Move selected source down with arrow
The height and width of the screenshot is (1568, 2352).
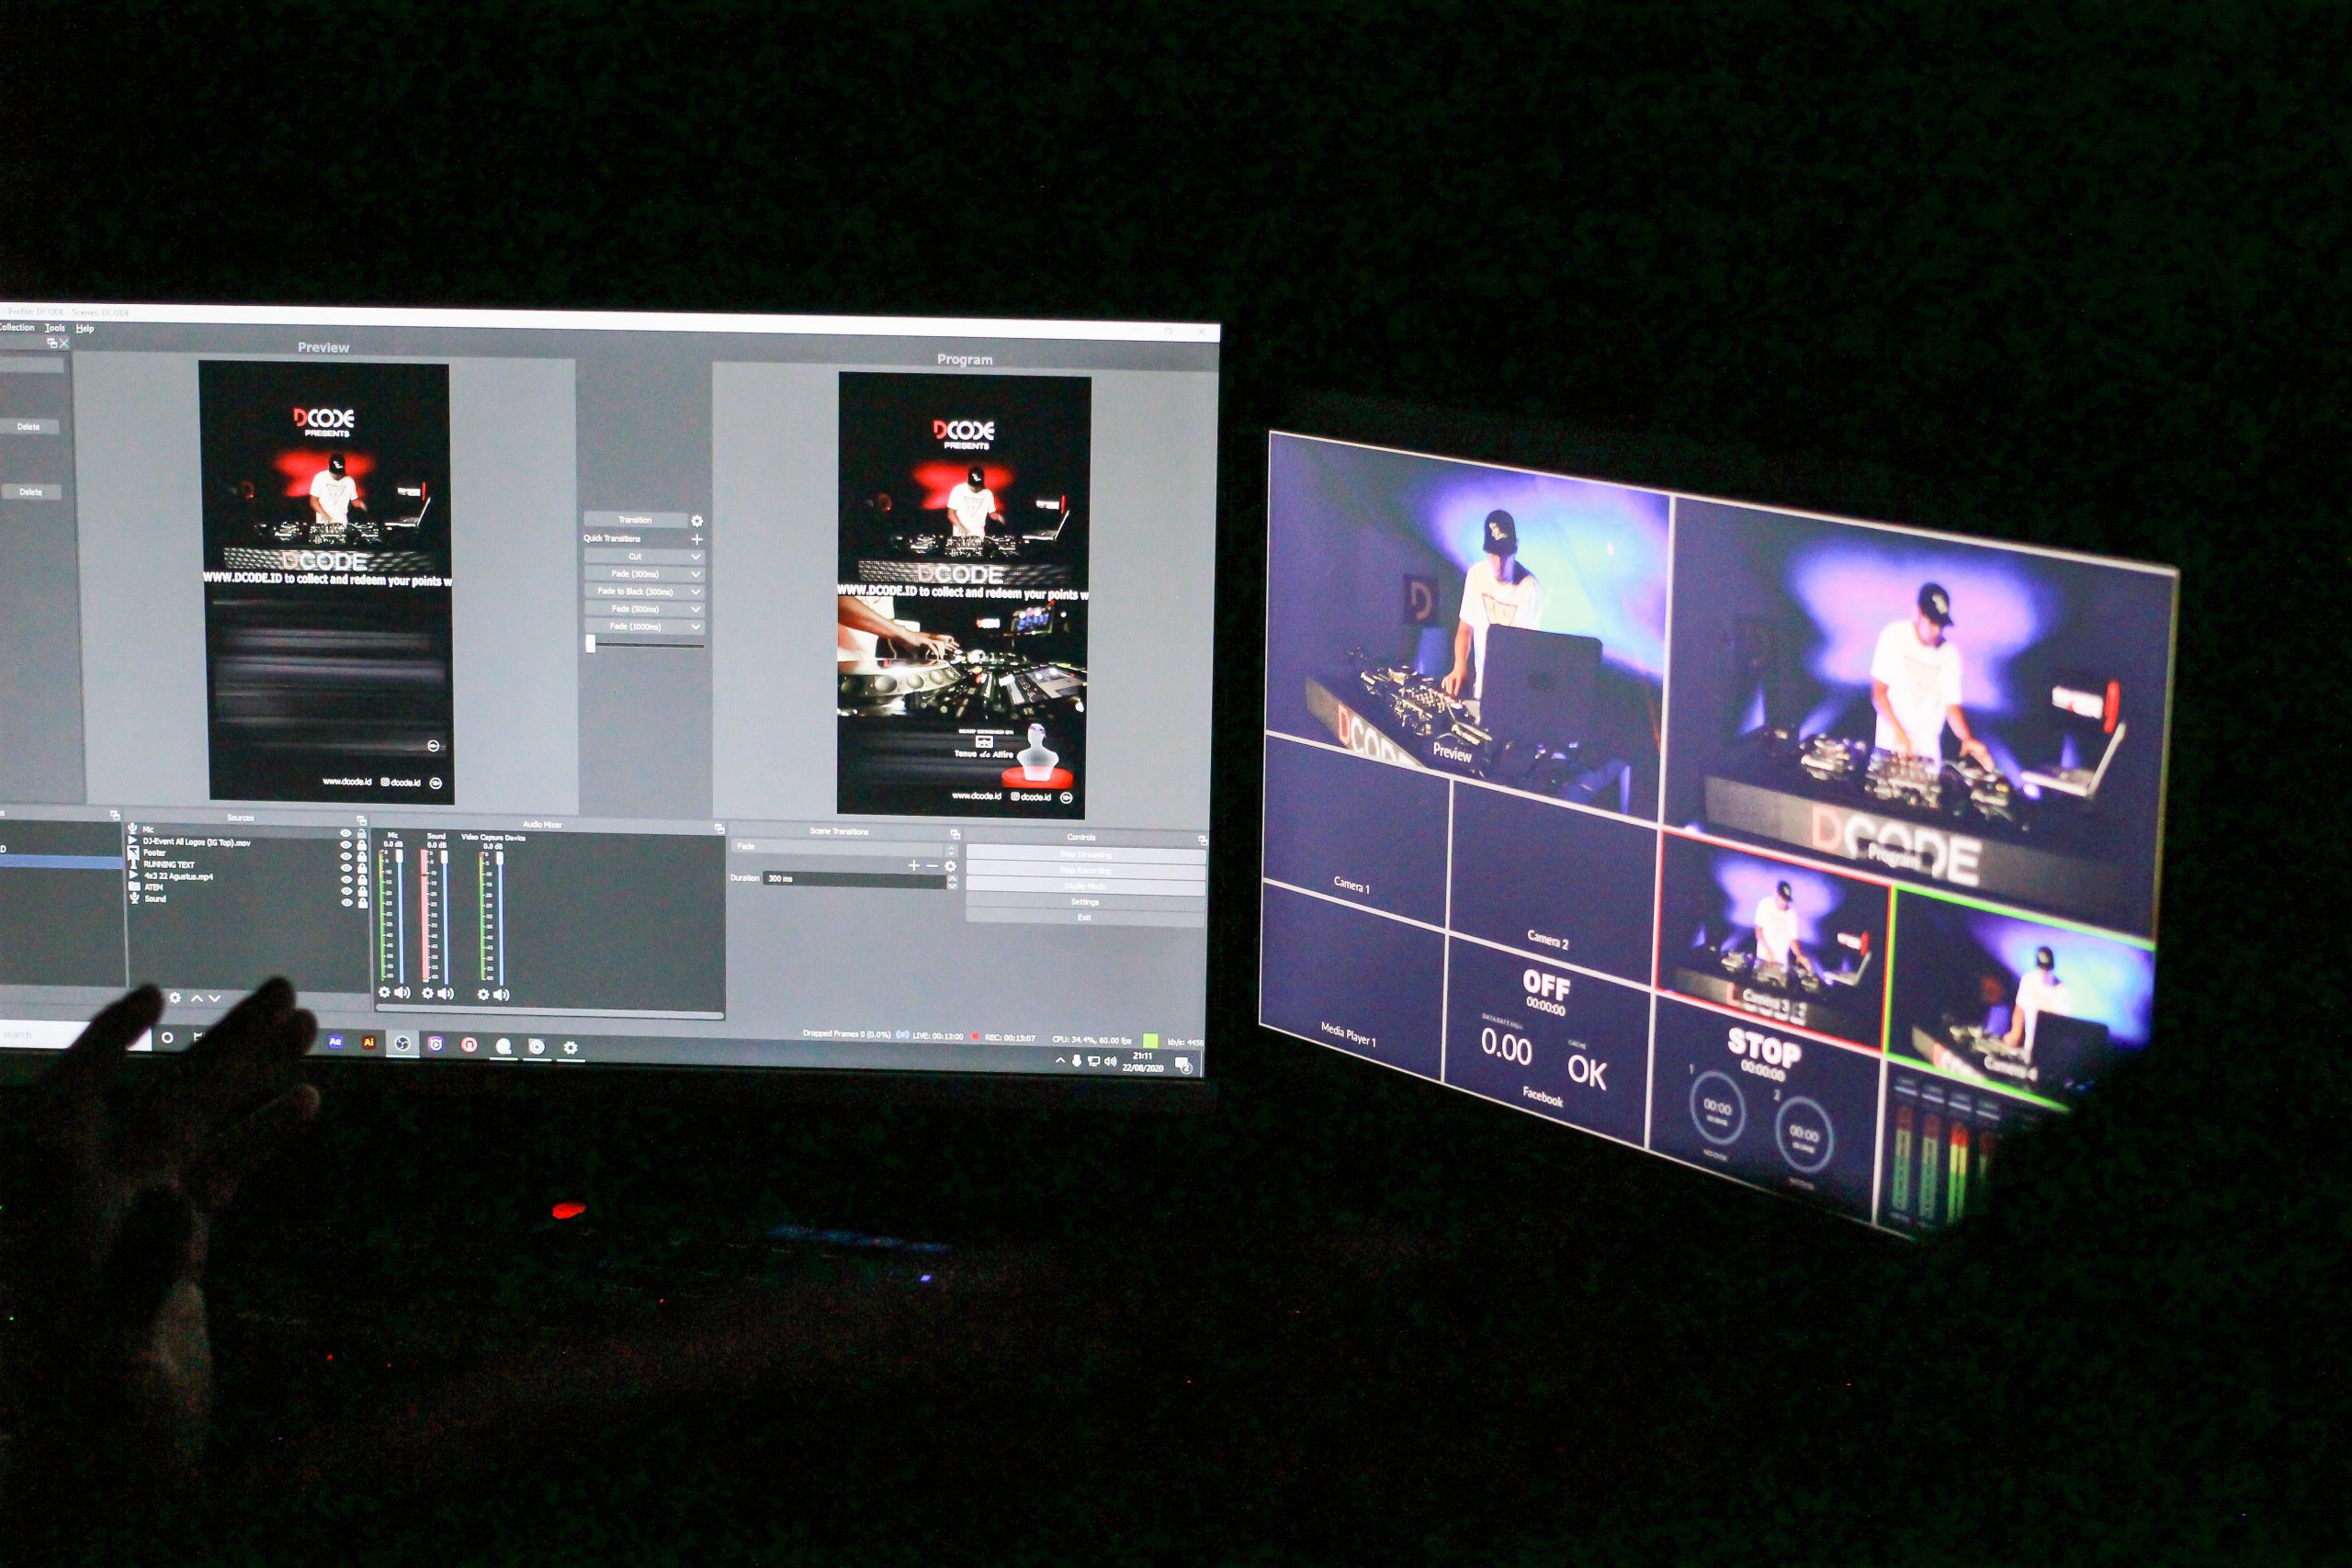(214, 998)
